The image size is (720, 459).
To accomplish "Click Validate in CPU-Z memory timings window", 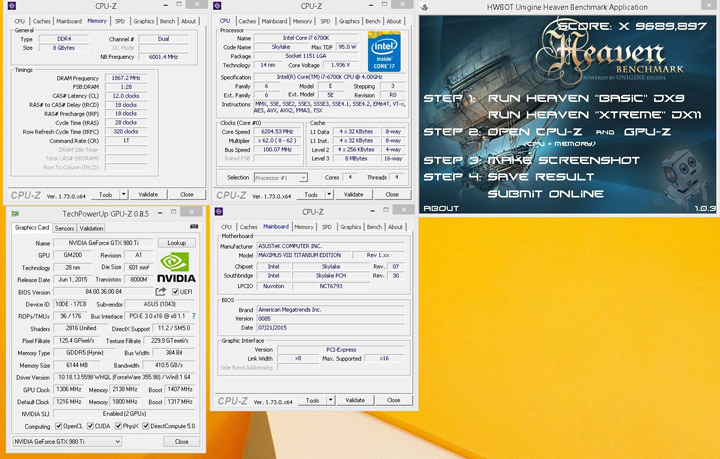I will coord(148,195).
